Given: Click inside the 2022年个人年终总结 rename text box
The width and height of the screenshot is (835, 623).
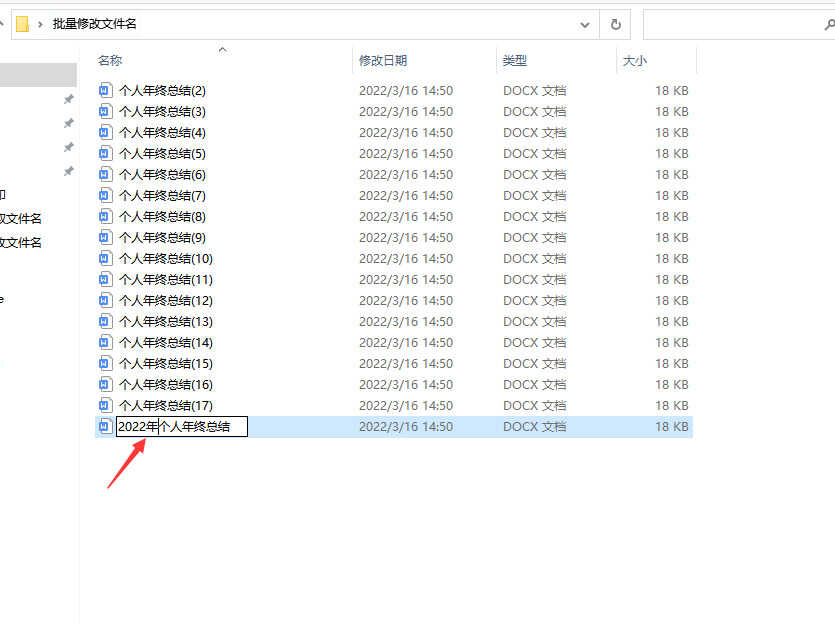Looking at the screenshot, I should [x=200, y=427].
